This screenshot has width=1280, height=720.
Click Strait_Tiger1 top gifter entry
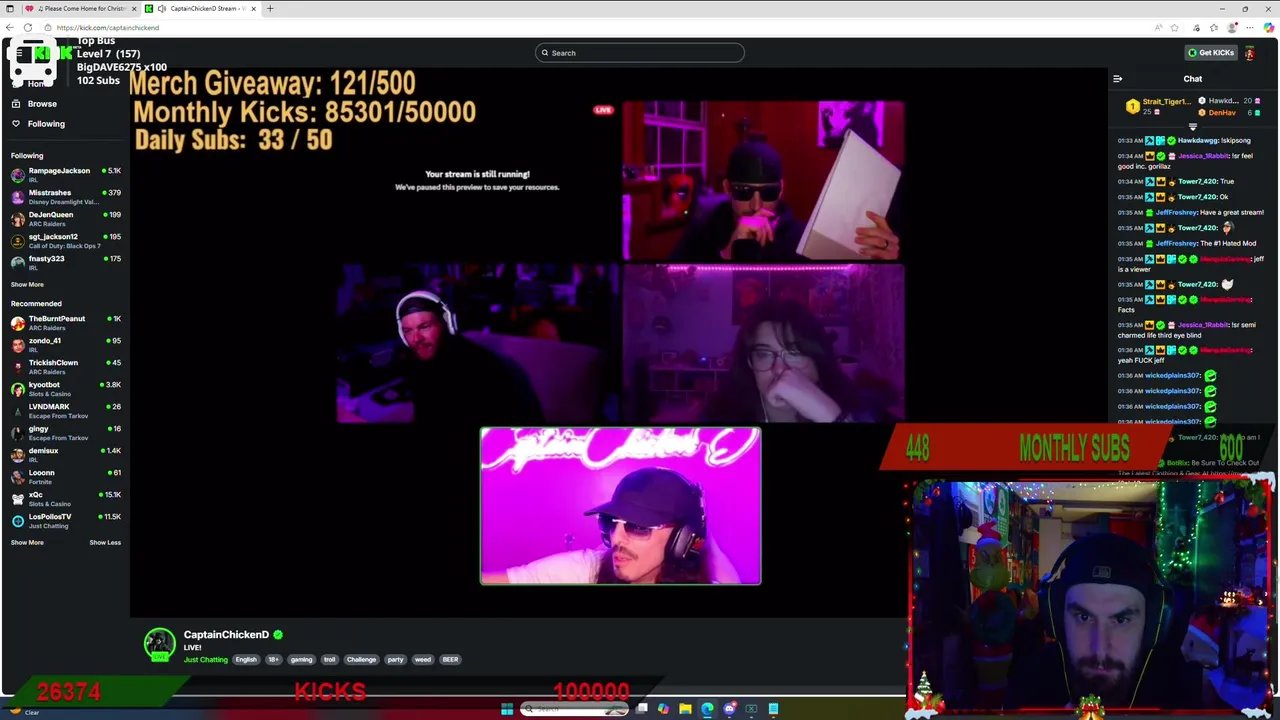(1157, 106)
